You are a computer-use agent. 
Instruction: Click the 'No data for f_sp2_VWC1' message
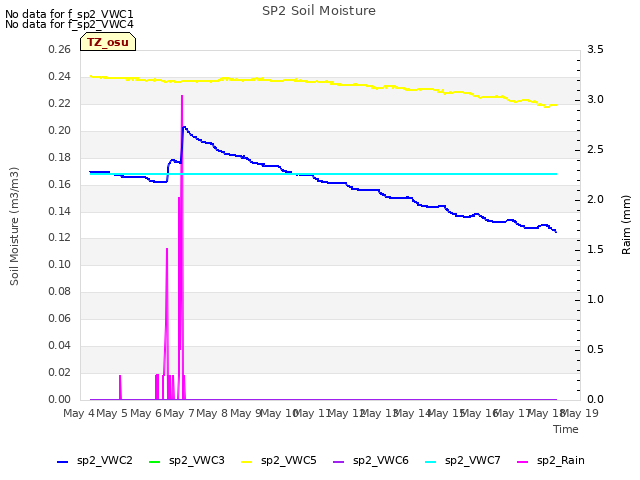(x=69, y=14)
